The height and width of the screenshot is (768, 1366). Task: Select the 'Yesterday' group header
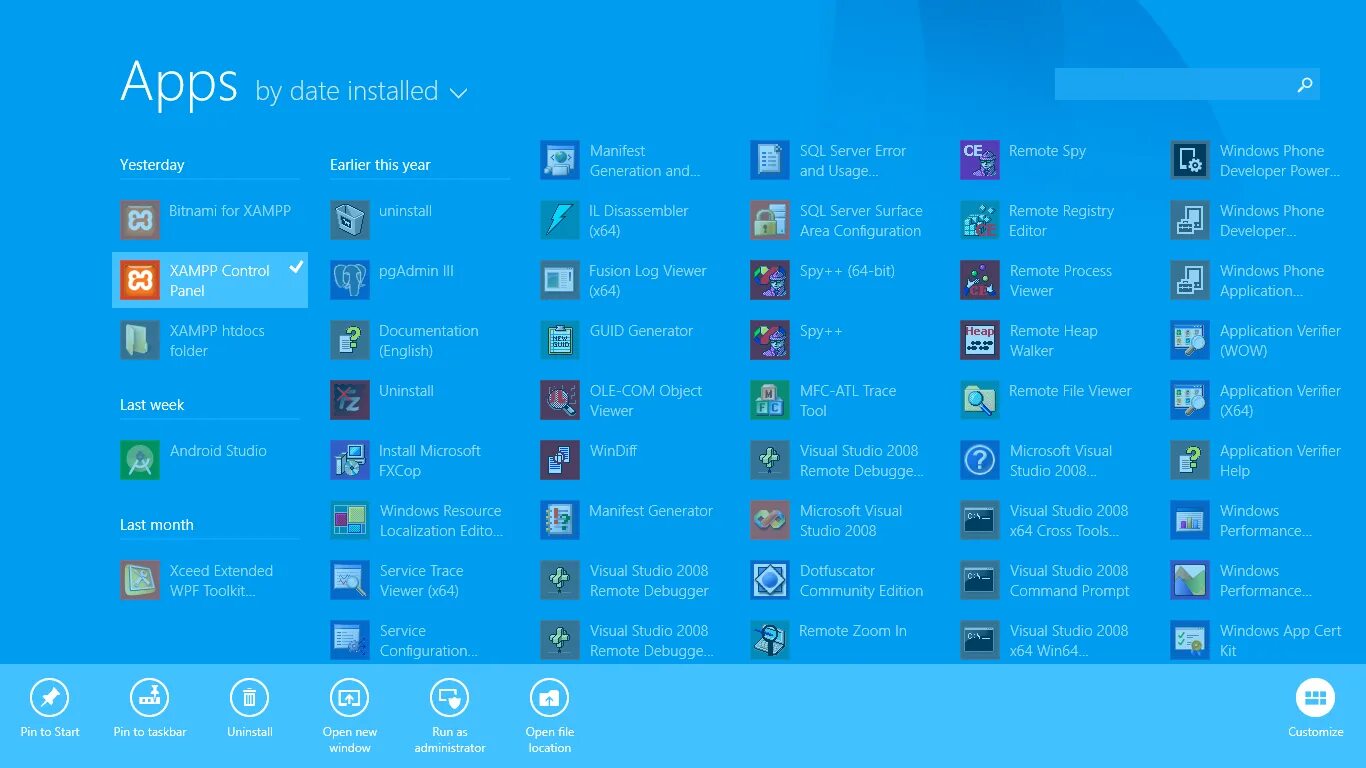[x=152, y=165]
